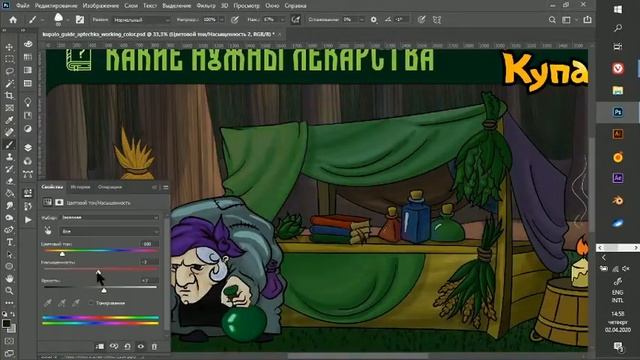Select the Crop tool
Viewport: 640px width, 360px height.
click(9, 96)
